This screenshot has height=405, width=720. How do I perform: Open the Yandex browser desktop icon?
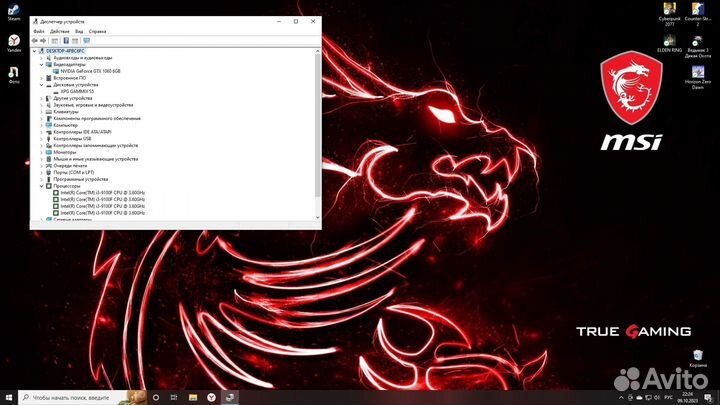pyautogui.click(x=14, y=40)
